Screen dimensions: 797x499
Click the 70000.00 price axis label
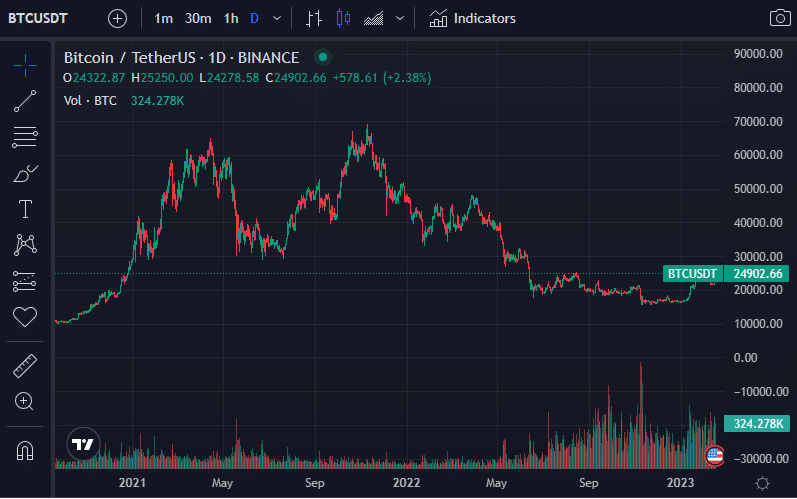tap(758, 121)
